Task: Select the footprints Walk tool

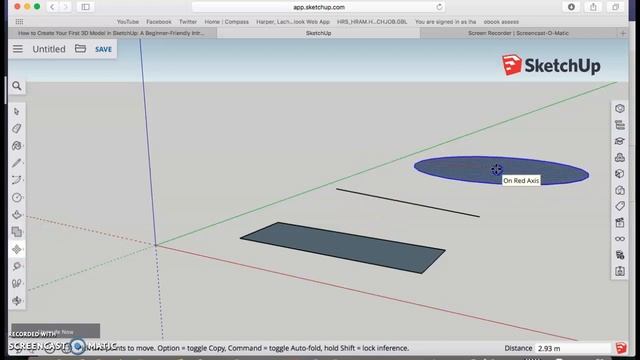Action: [17, 283]
